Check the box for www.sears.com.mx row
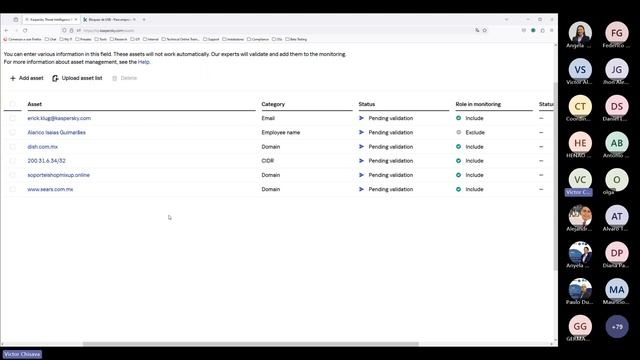Viewport: 640px width, 360px height. tap(12, 189)
